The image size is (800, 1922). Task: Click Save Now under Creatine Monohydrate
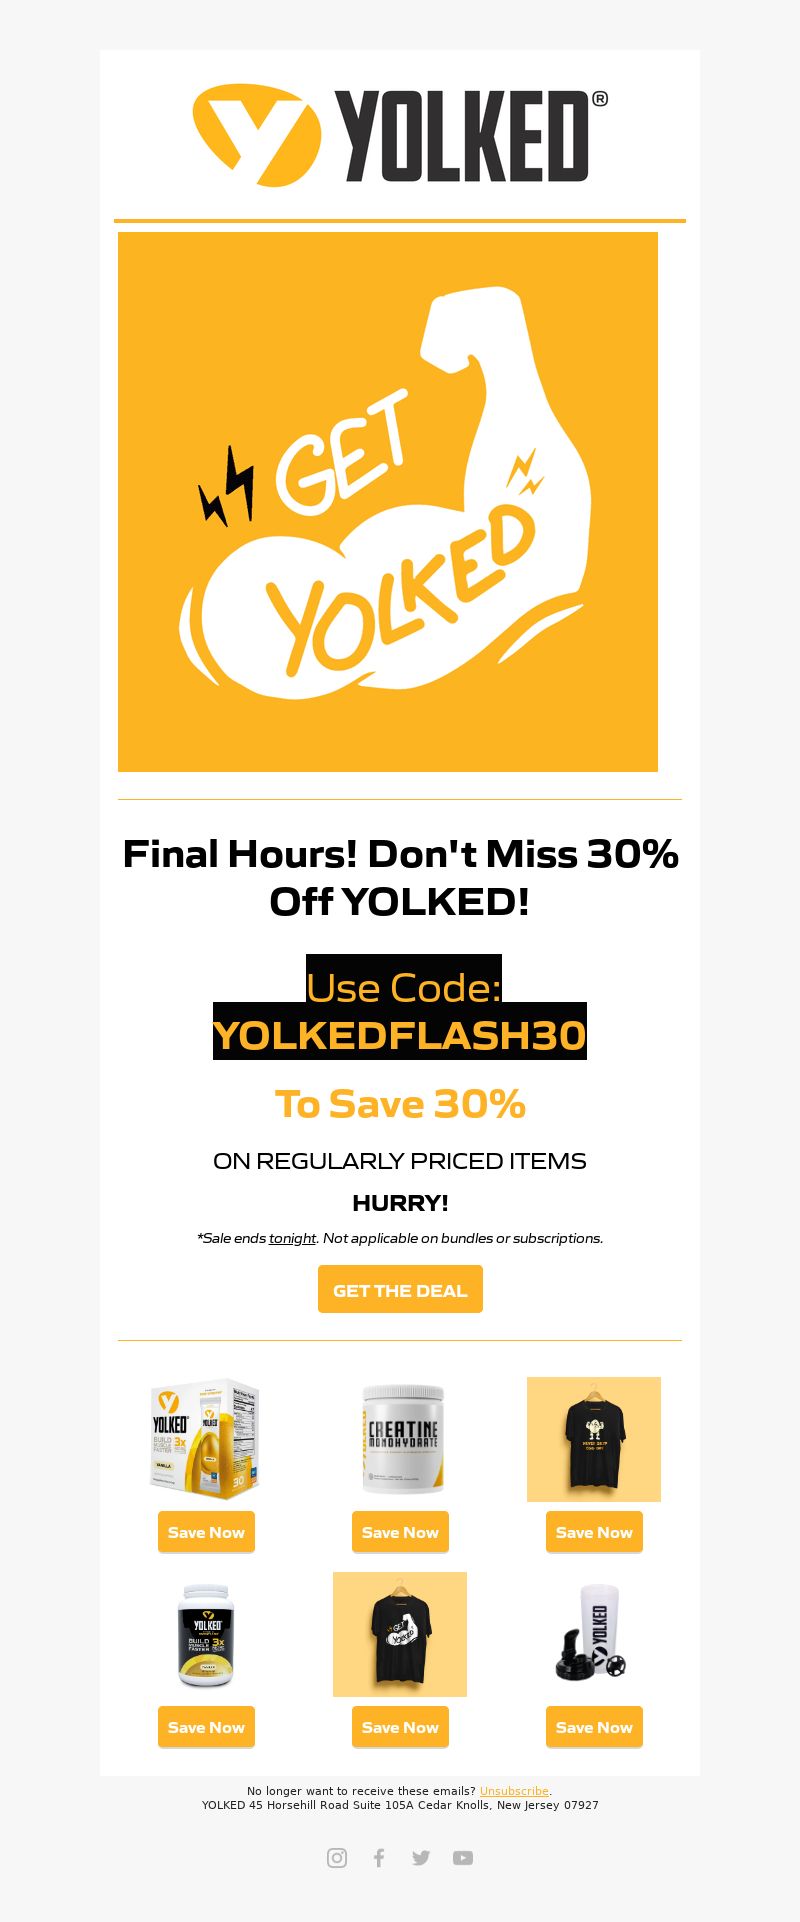pyautogui.click(x=400, y=1532)
